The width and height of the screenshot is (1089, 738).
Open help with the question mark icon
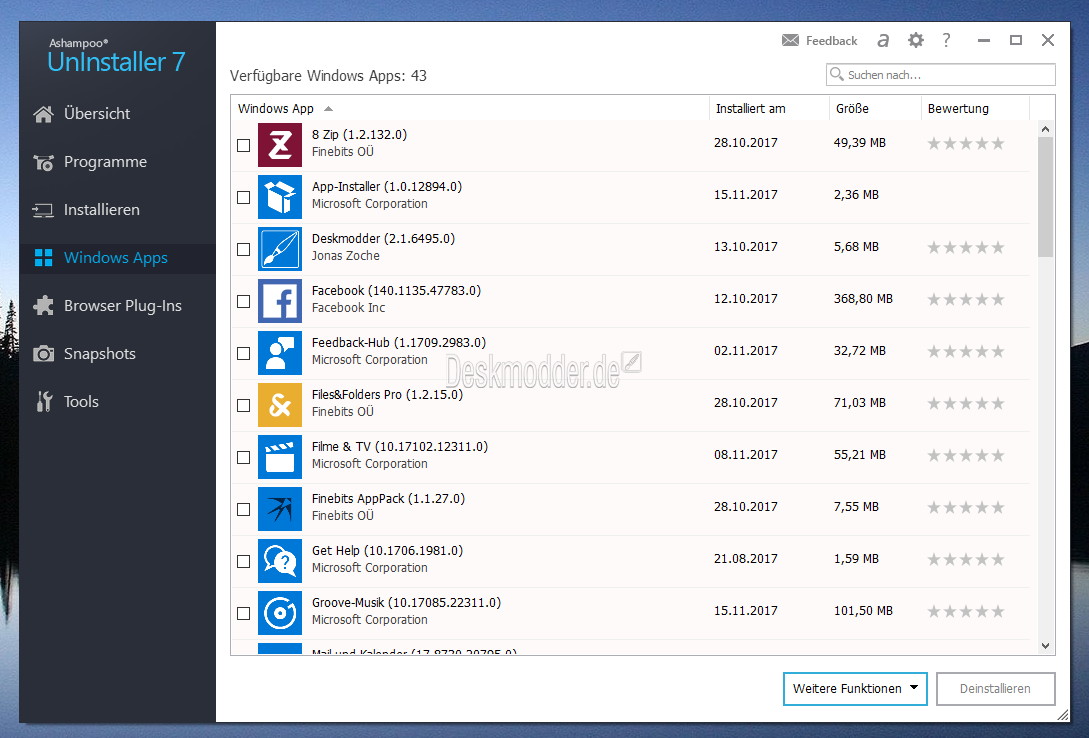click(x=946, y=40)
